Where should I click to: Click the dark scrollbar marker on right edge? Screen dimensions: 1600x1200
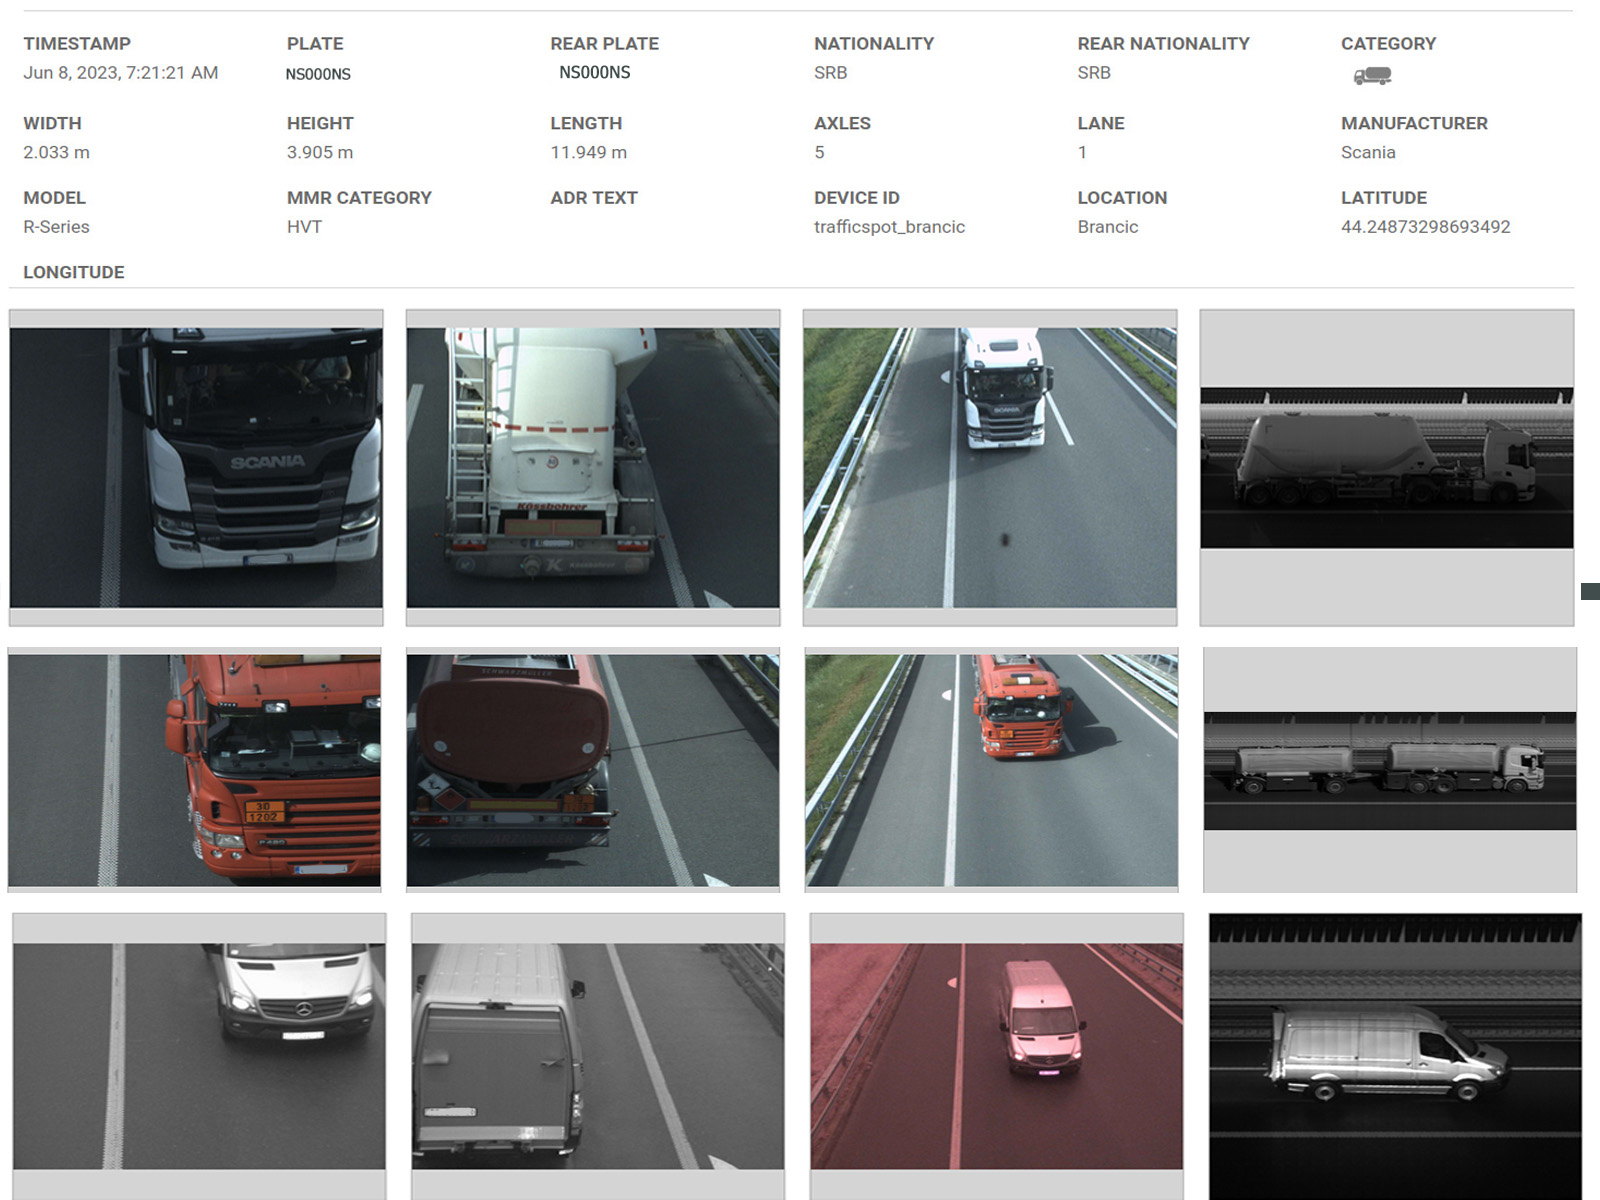pos(1590,592)
